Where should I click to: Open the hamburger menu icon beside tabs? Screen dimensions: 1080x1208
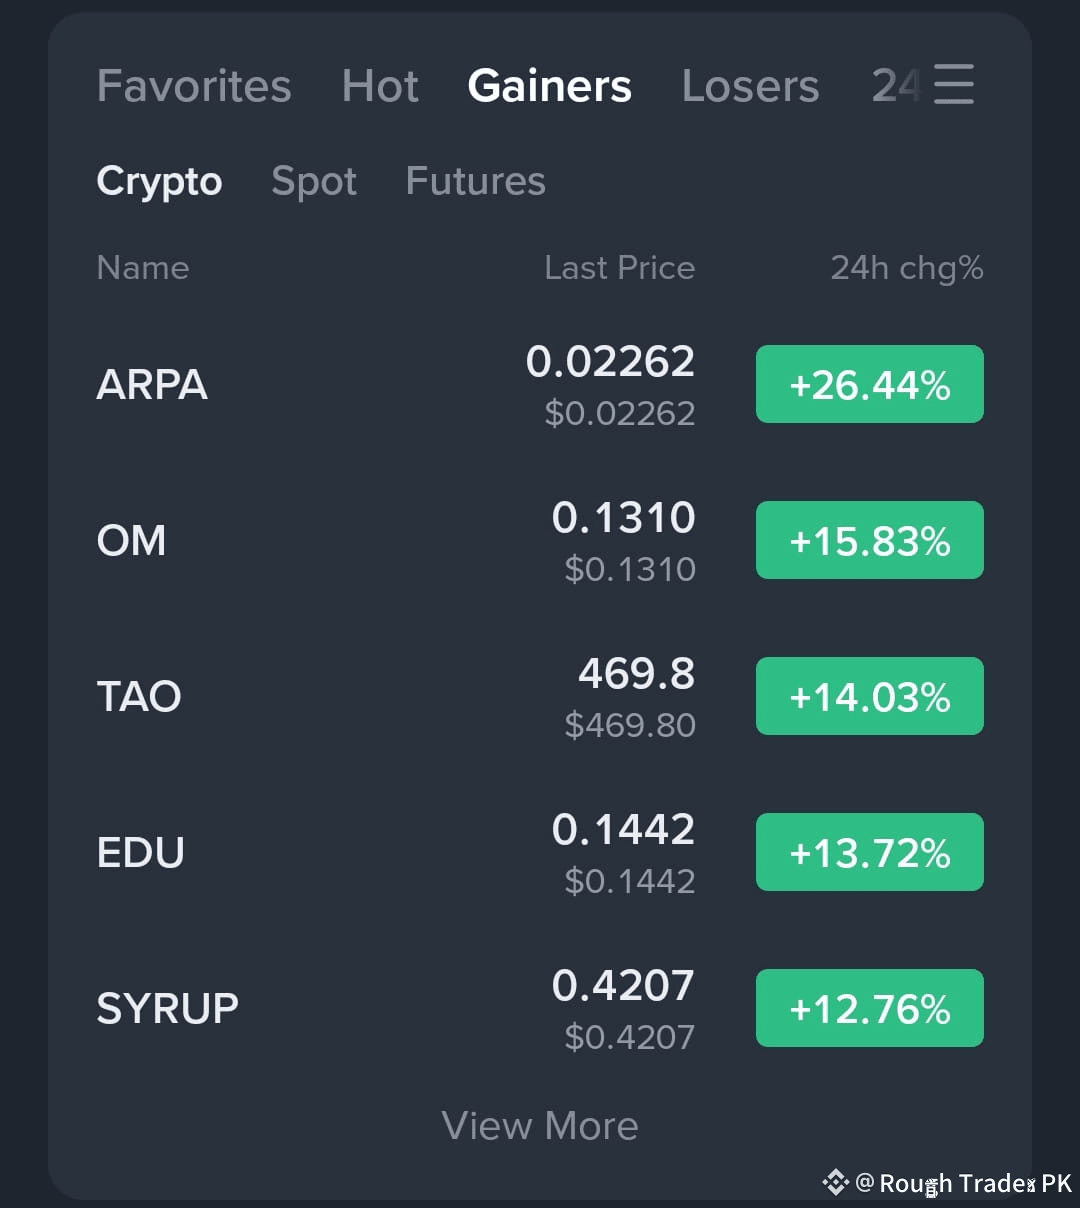[x=953, y=84]
